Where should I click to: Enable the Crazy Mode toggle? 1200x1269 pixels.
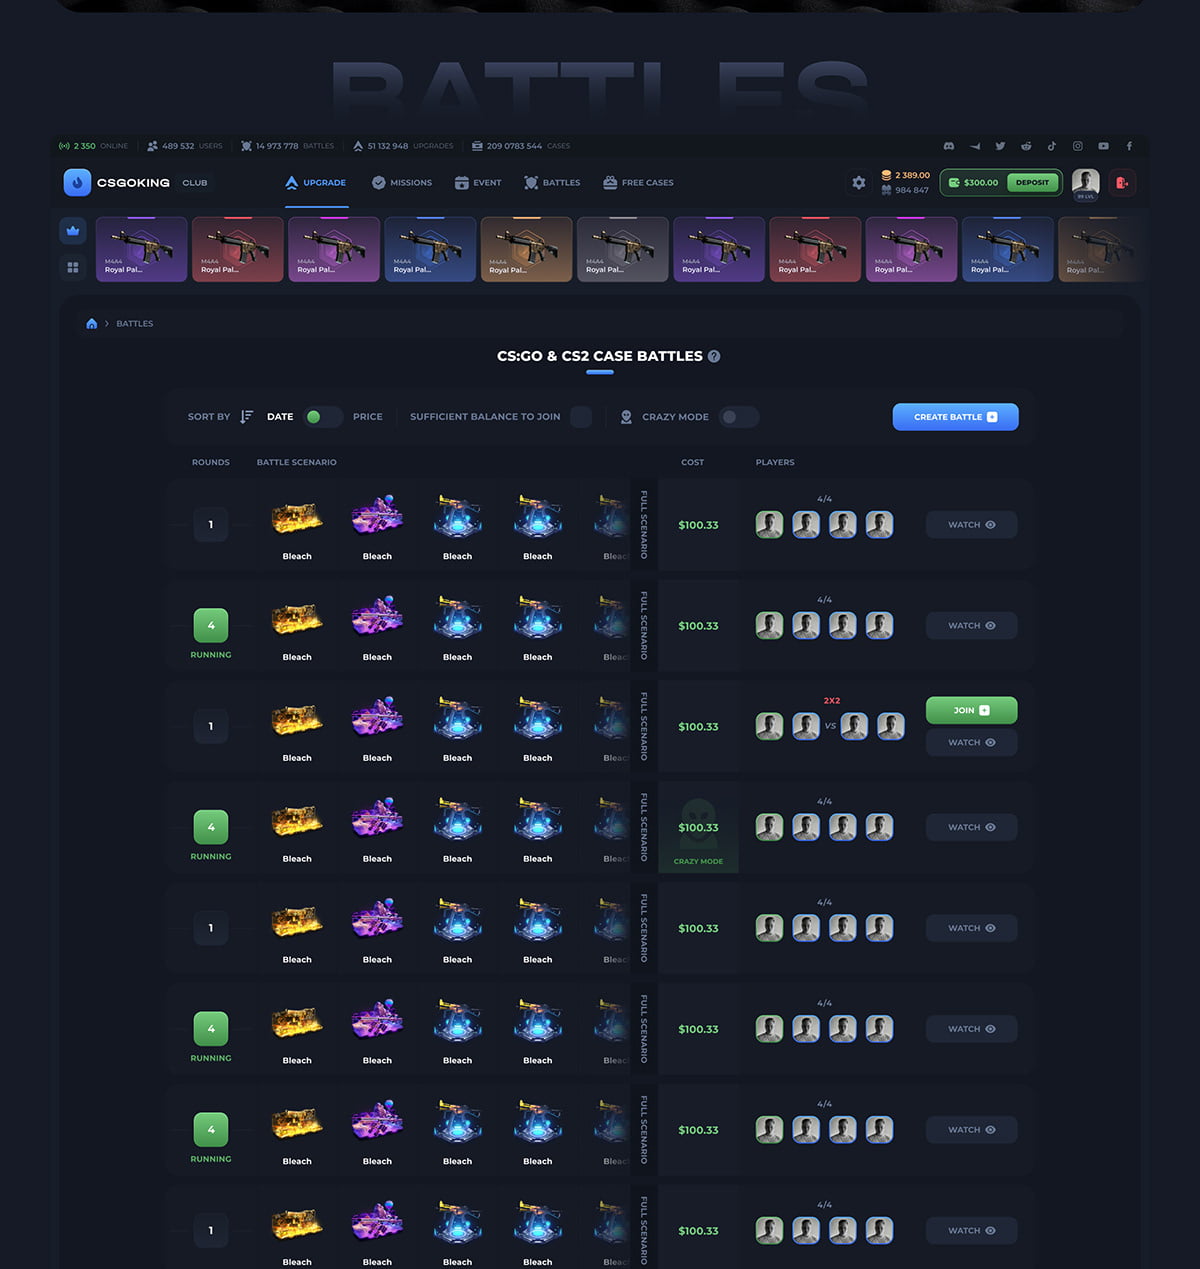(x=738, y=417)
